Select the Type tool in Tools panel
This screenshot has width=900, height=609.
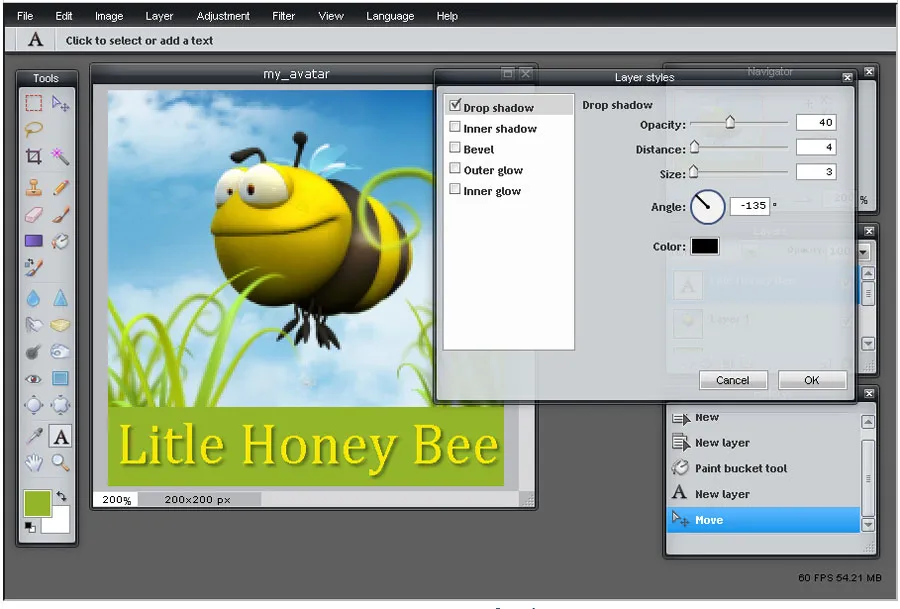(60, 437)
